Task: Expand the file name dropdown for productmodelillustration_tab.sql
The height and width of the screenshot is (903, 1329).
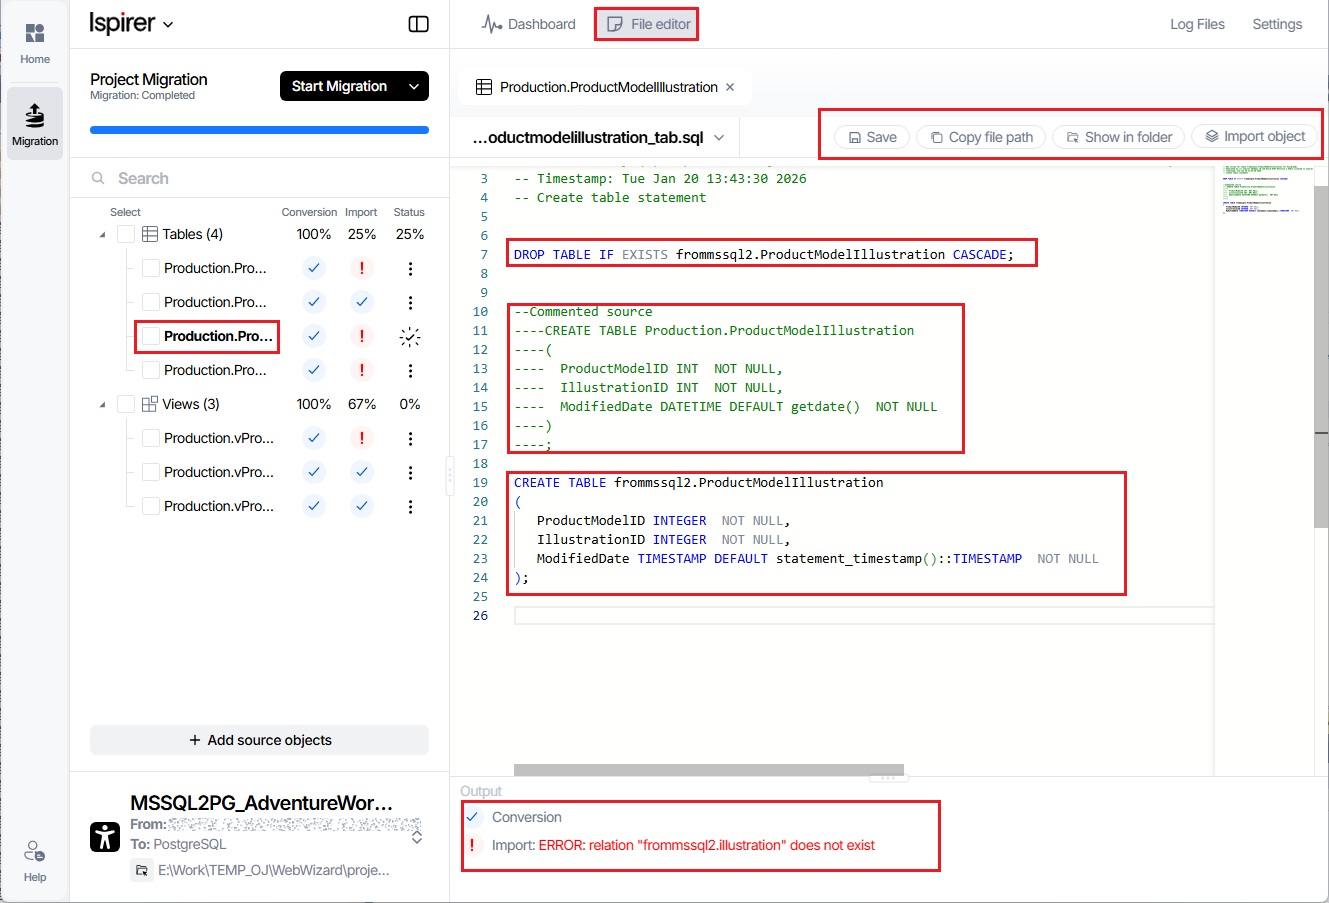Action: [719, 138]
